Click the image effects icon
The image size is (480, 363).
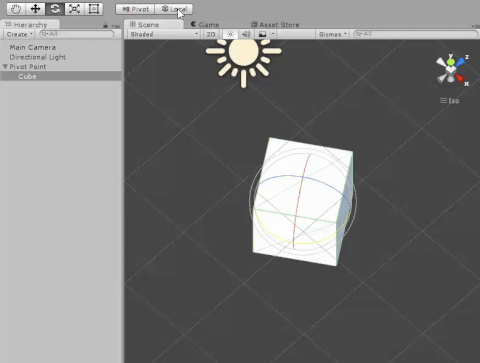[x=263, y=34]
